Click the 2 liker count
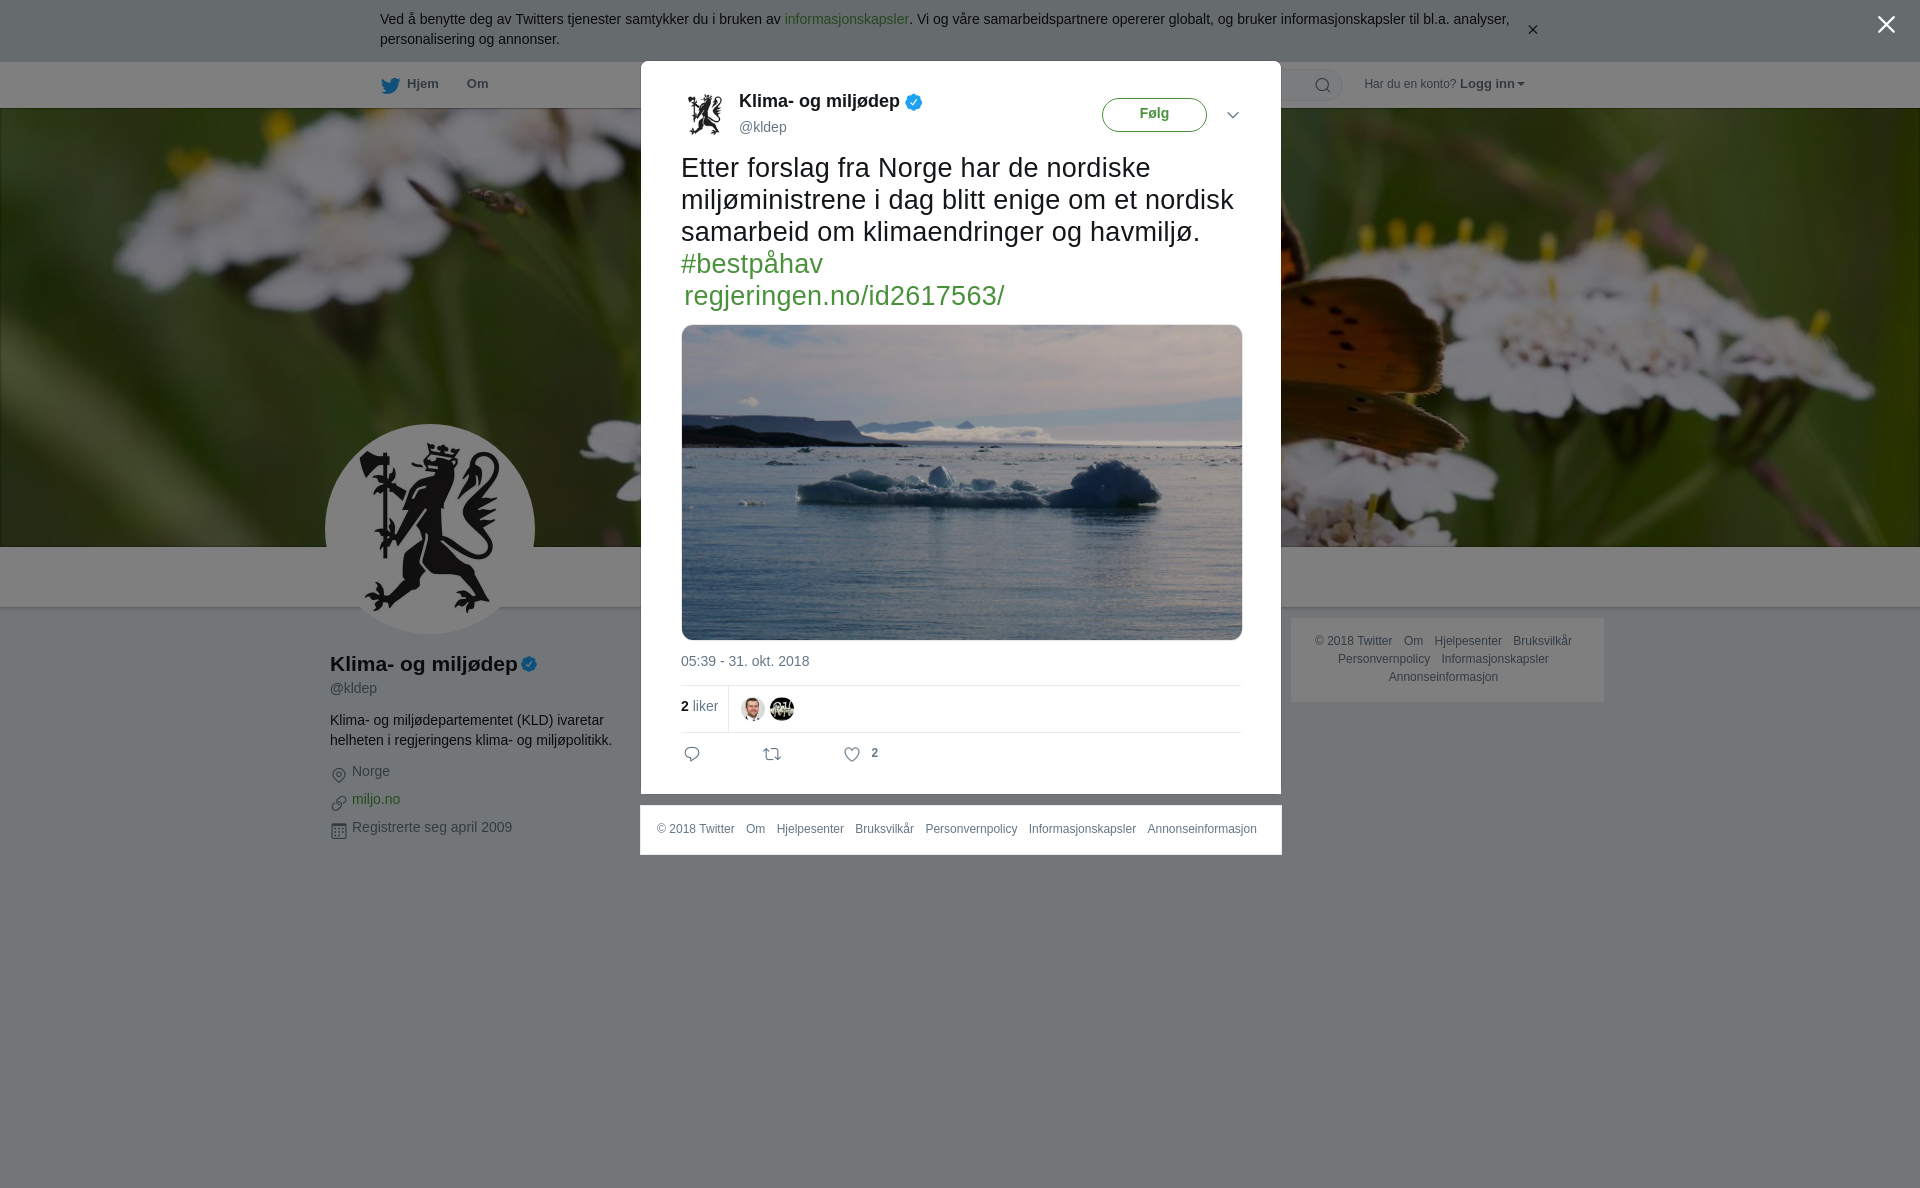The width and height of the screenshot is (1920, 1188). 699,706
